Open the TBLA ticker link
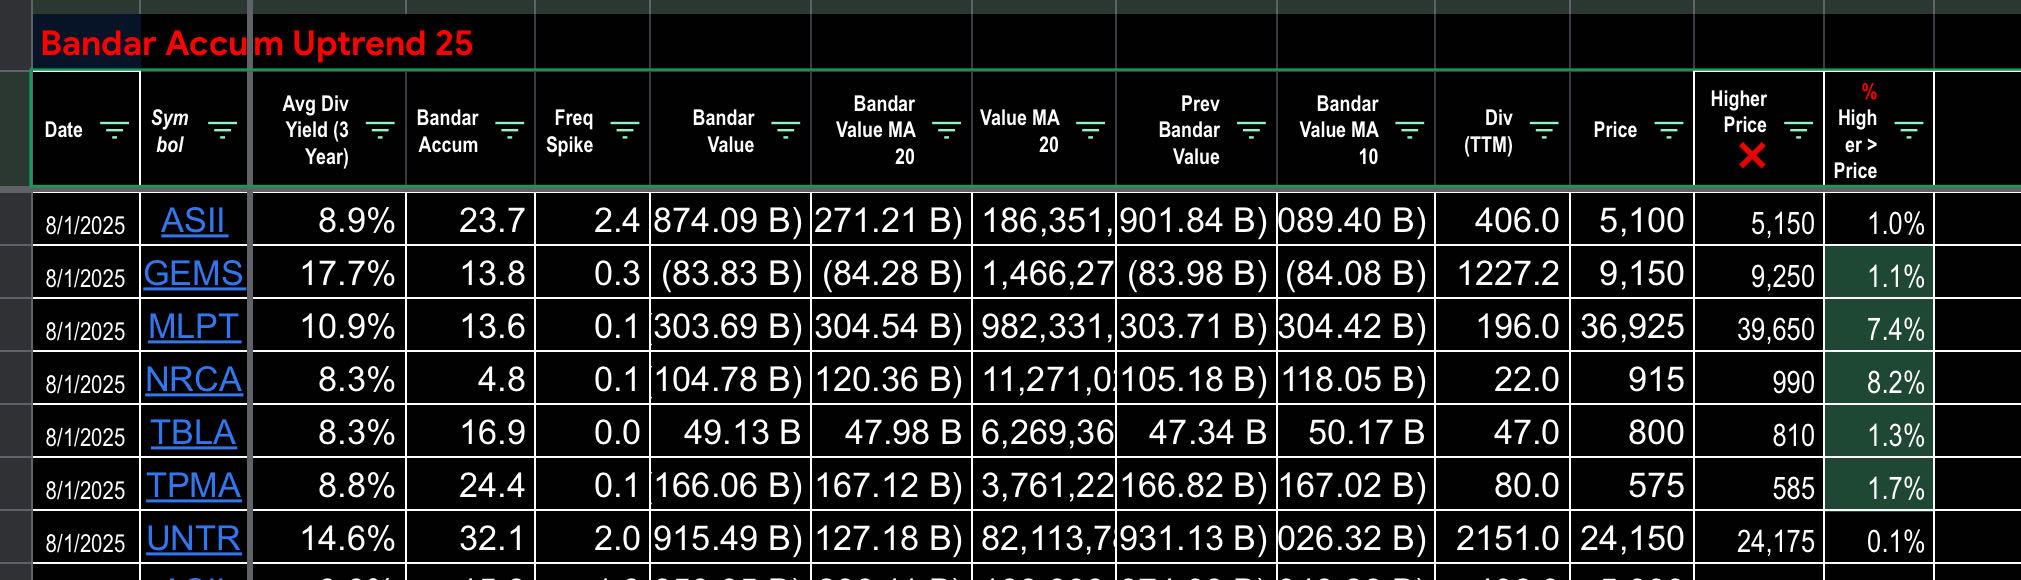 point(194,432)
